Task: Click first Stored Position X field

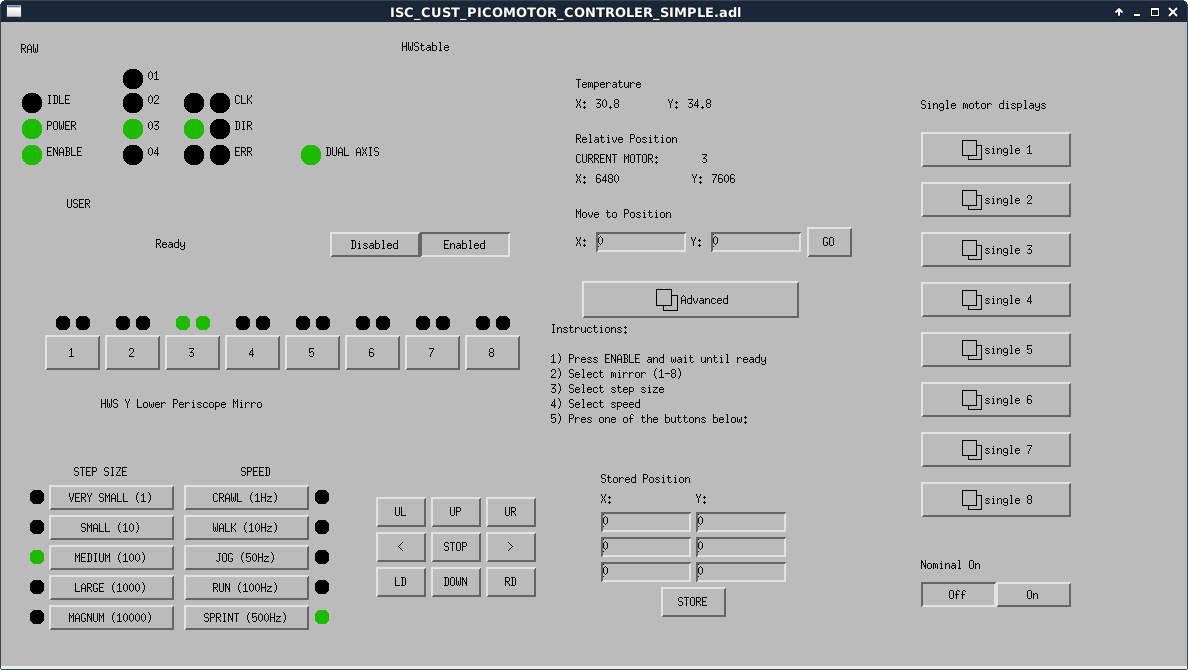Action: [646, 522]
